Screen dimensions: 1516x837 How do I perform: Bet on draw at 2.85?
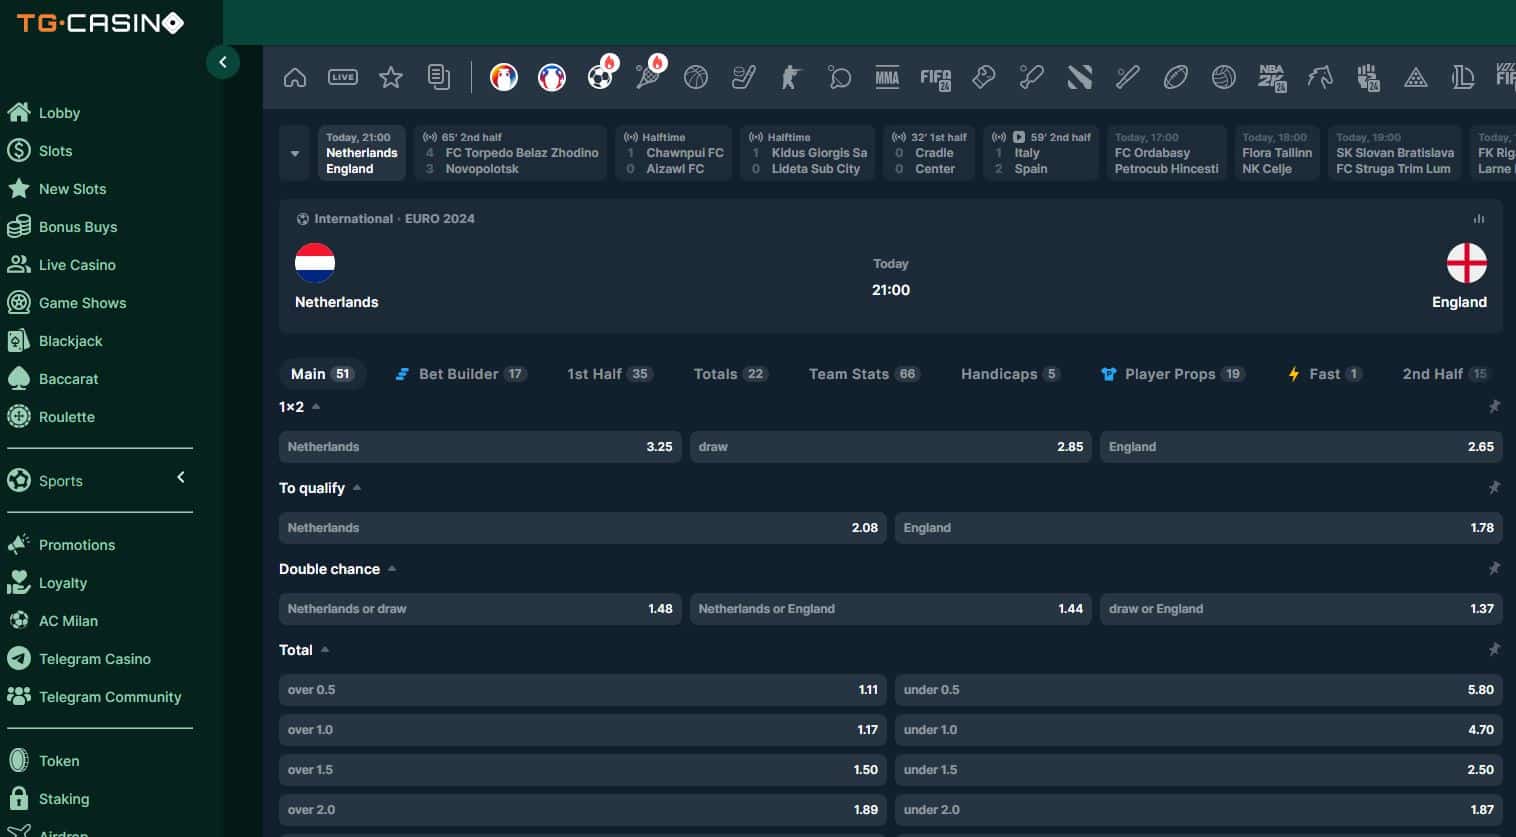tap(891, 447)
